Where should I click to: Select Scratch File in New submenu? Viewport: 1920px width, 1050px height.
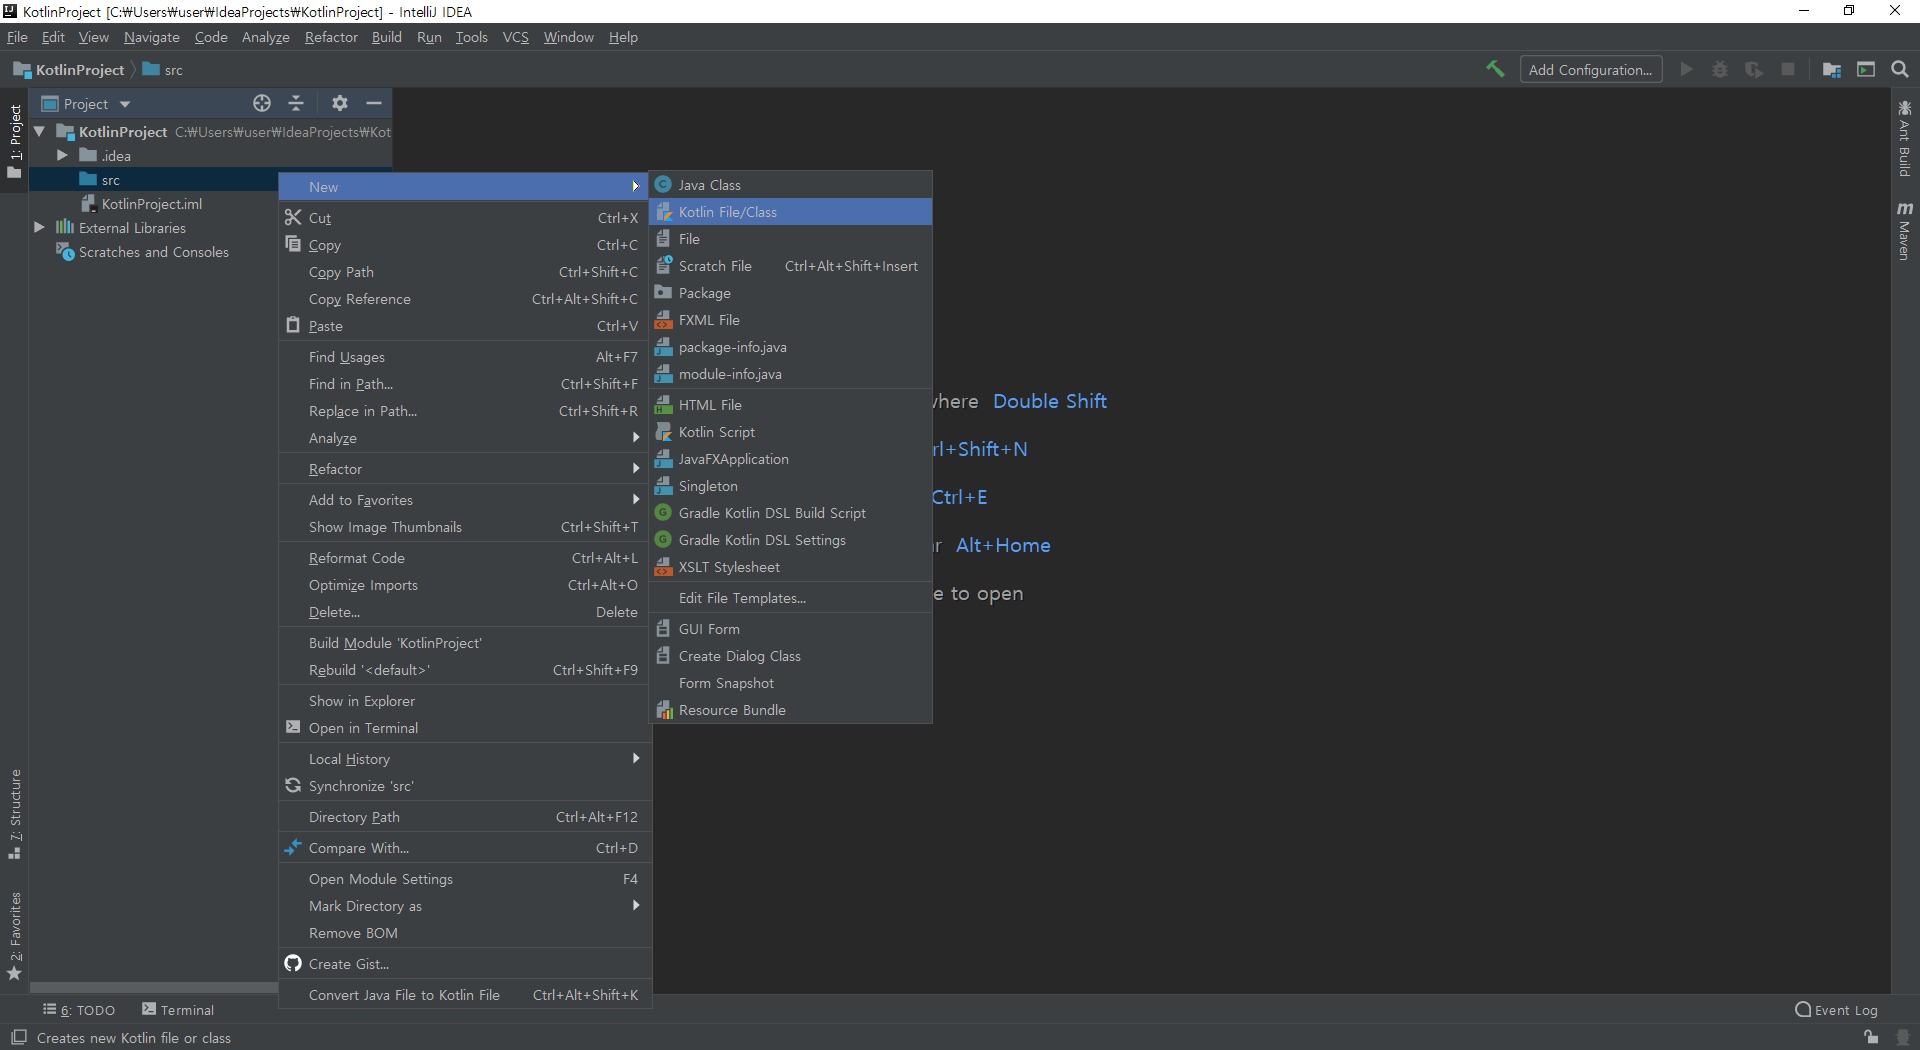[790, 266]
